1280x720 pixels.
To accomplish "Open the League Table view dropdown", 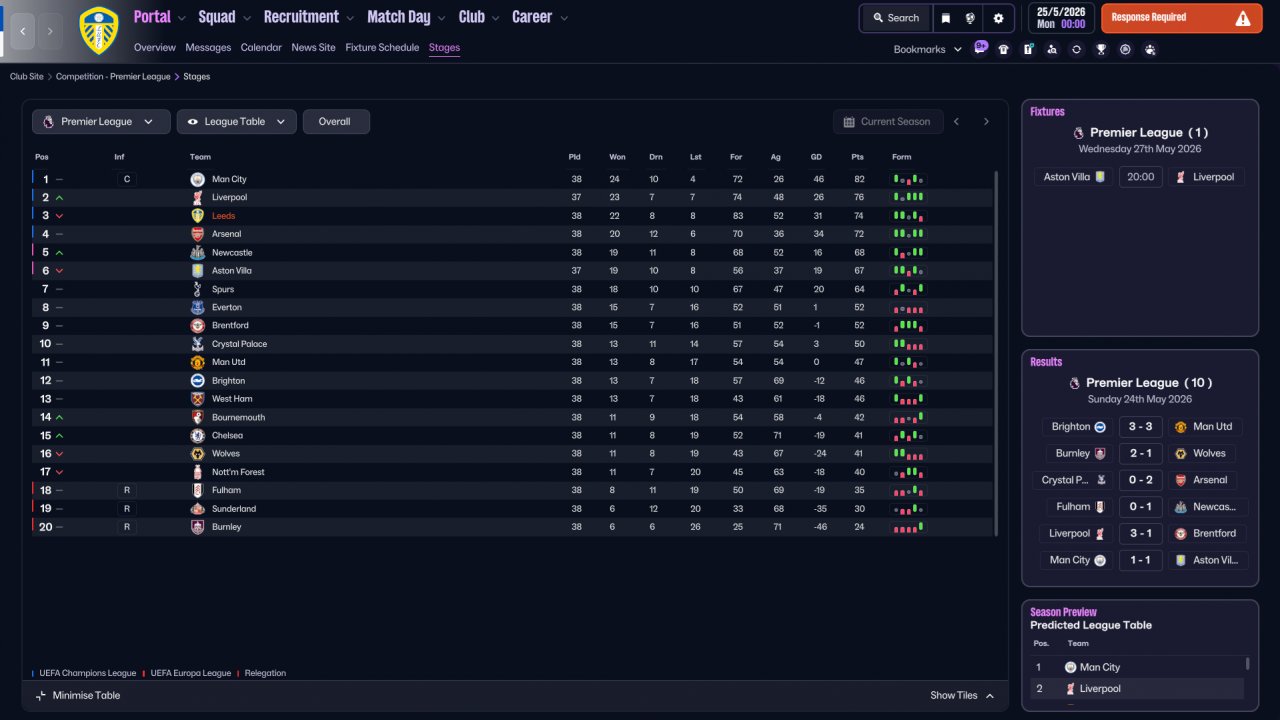I will pos(237,122).
